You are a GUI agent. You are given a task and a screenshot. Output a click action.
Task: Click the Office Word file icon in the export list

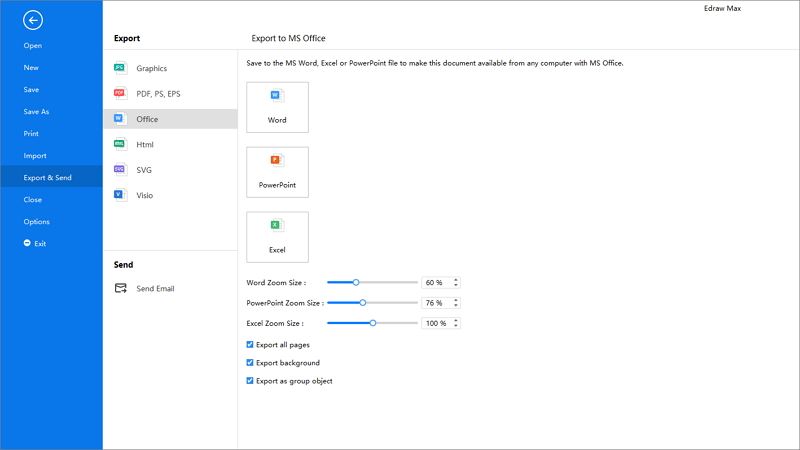pos(120,119)
